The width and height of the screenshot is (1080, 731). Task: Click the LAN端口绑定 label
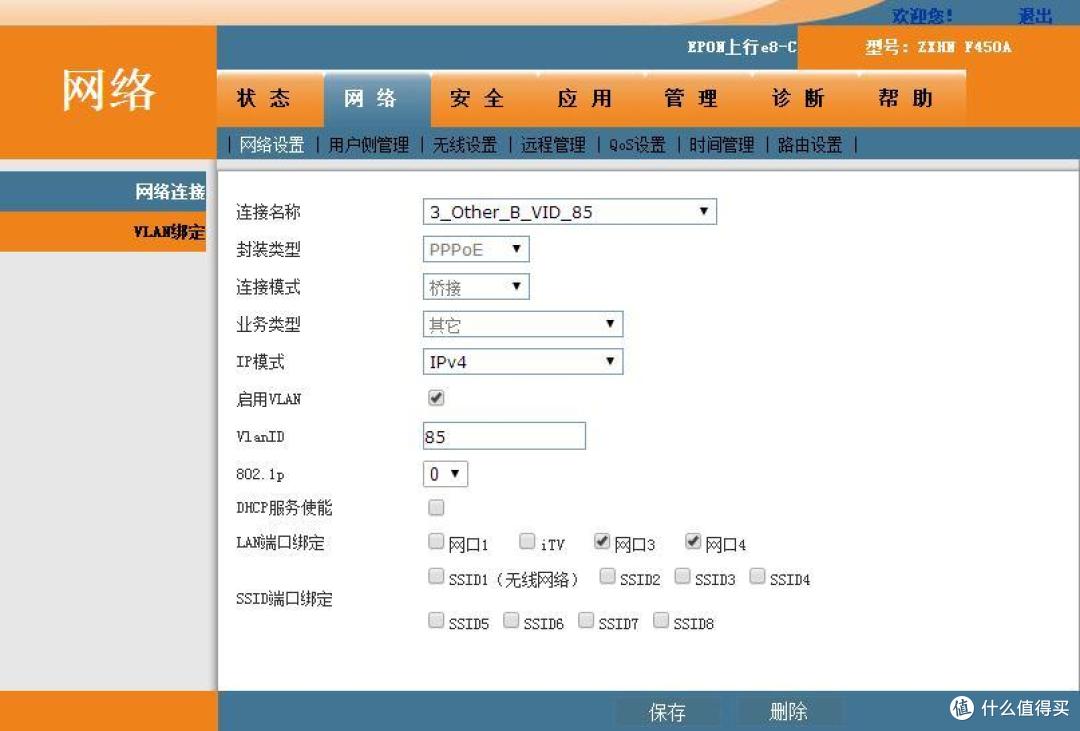pyautogui.click(x=280, y=543)
